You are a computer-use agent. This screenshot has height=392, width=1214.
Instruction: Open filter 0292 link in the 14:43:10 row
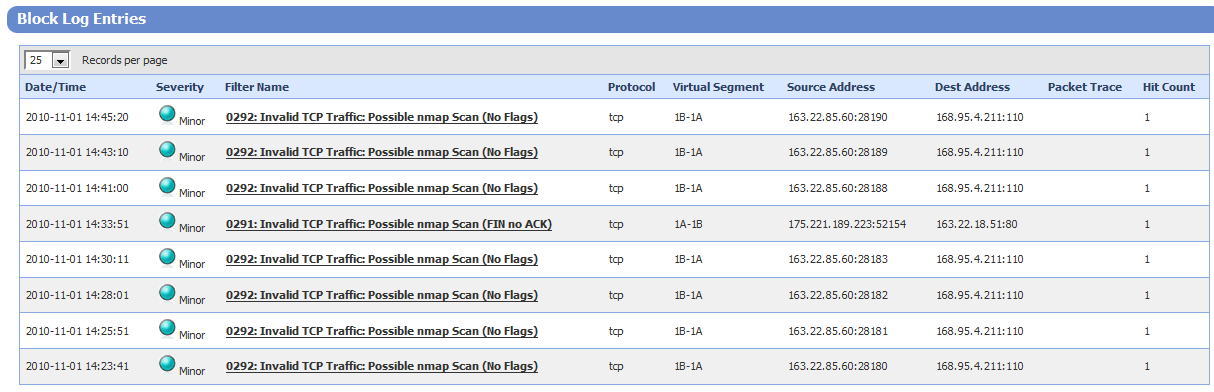[x=381, y=152]
